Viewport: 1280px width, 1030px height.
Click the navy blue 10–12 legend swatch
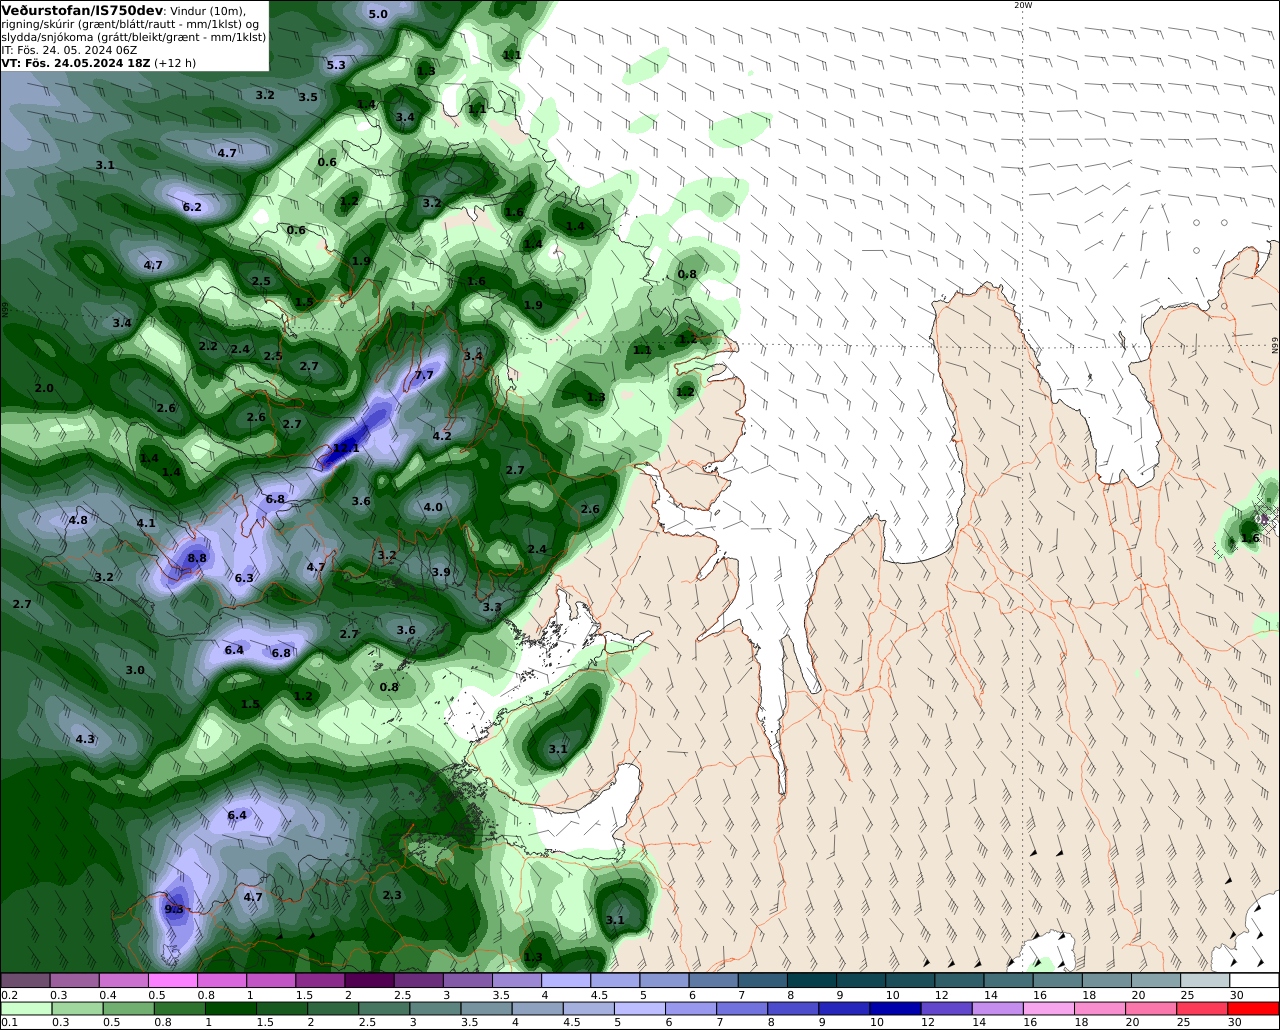tap(894, 1009)
